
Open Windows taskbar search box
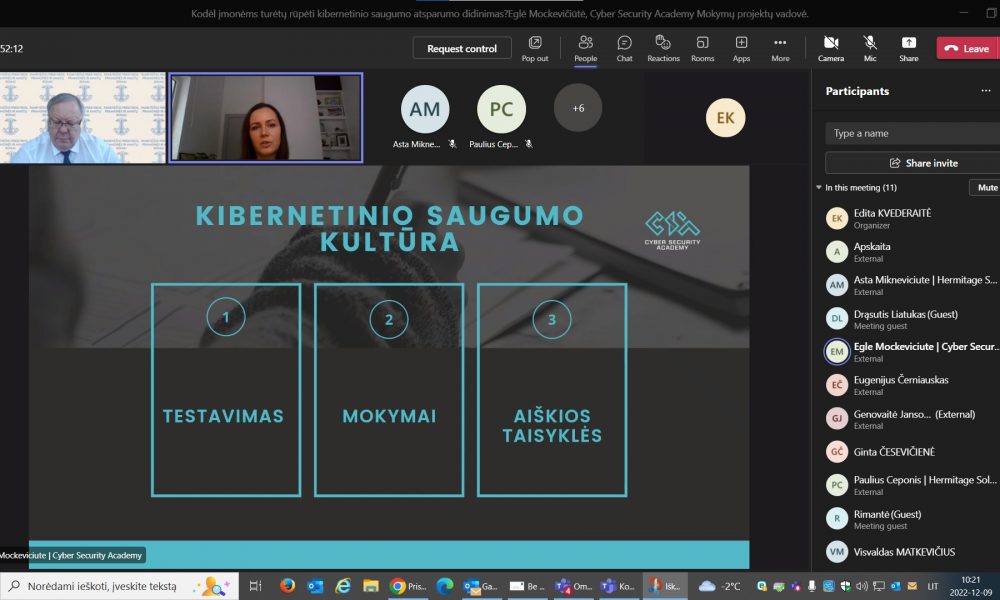tap(119, 586)
